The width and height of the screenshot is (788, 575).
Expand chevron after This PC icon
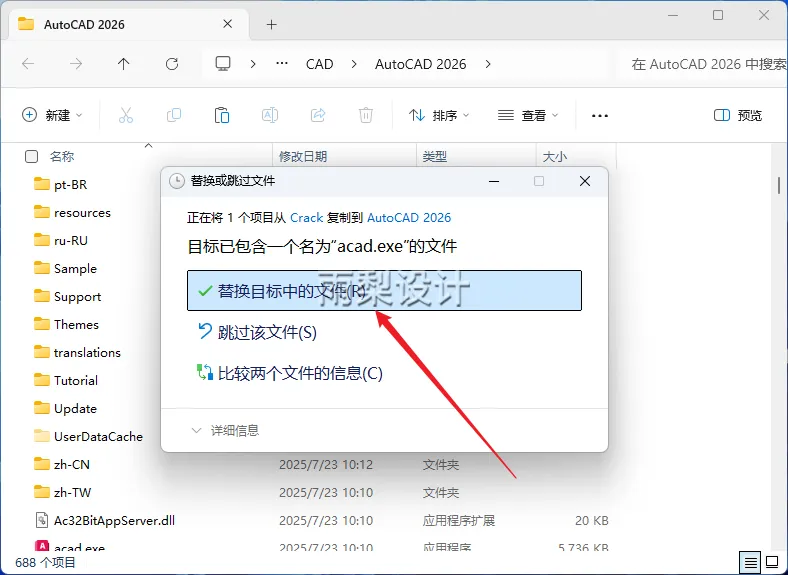253,64
